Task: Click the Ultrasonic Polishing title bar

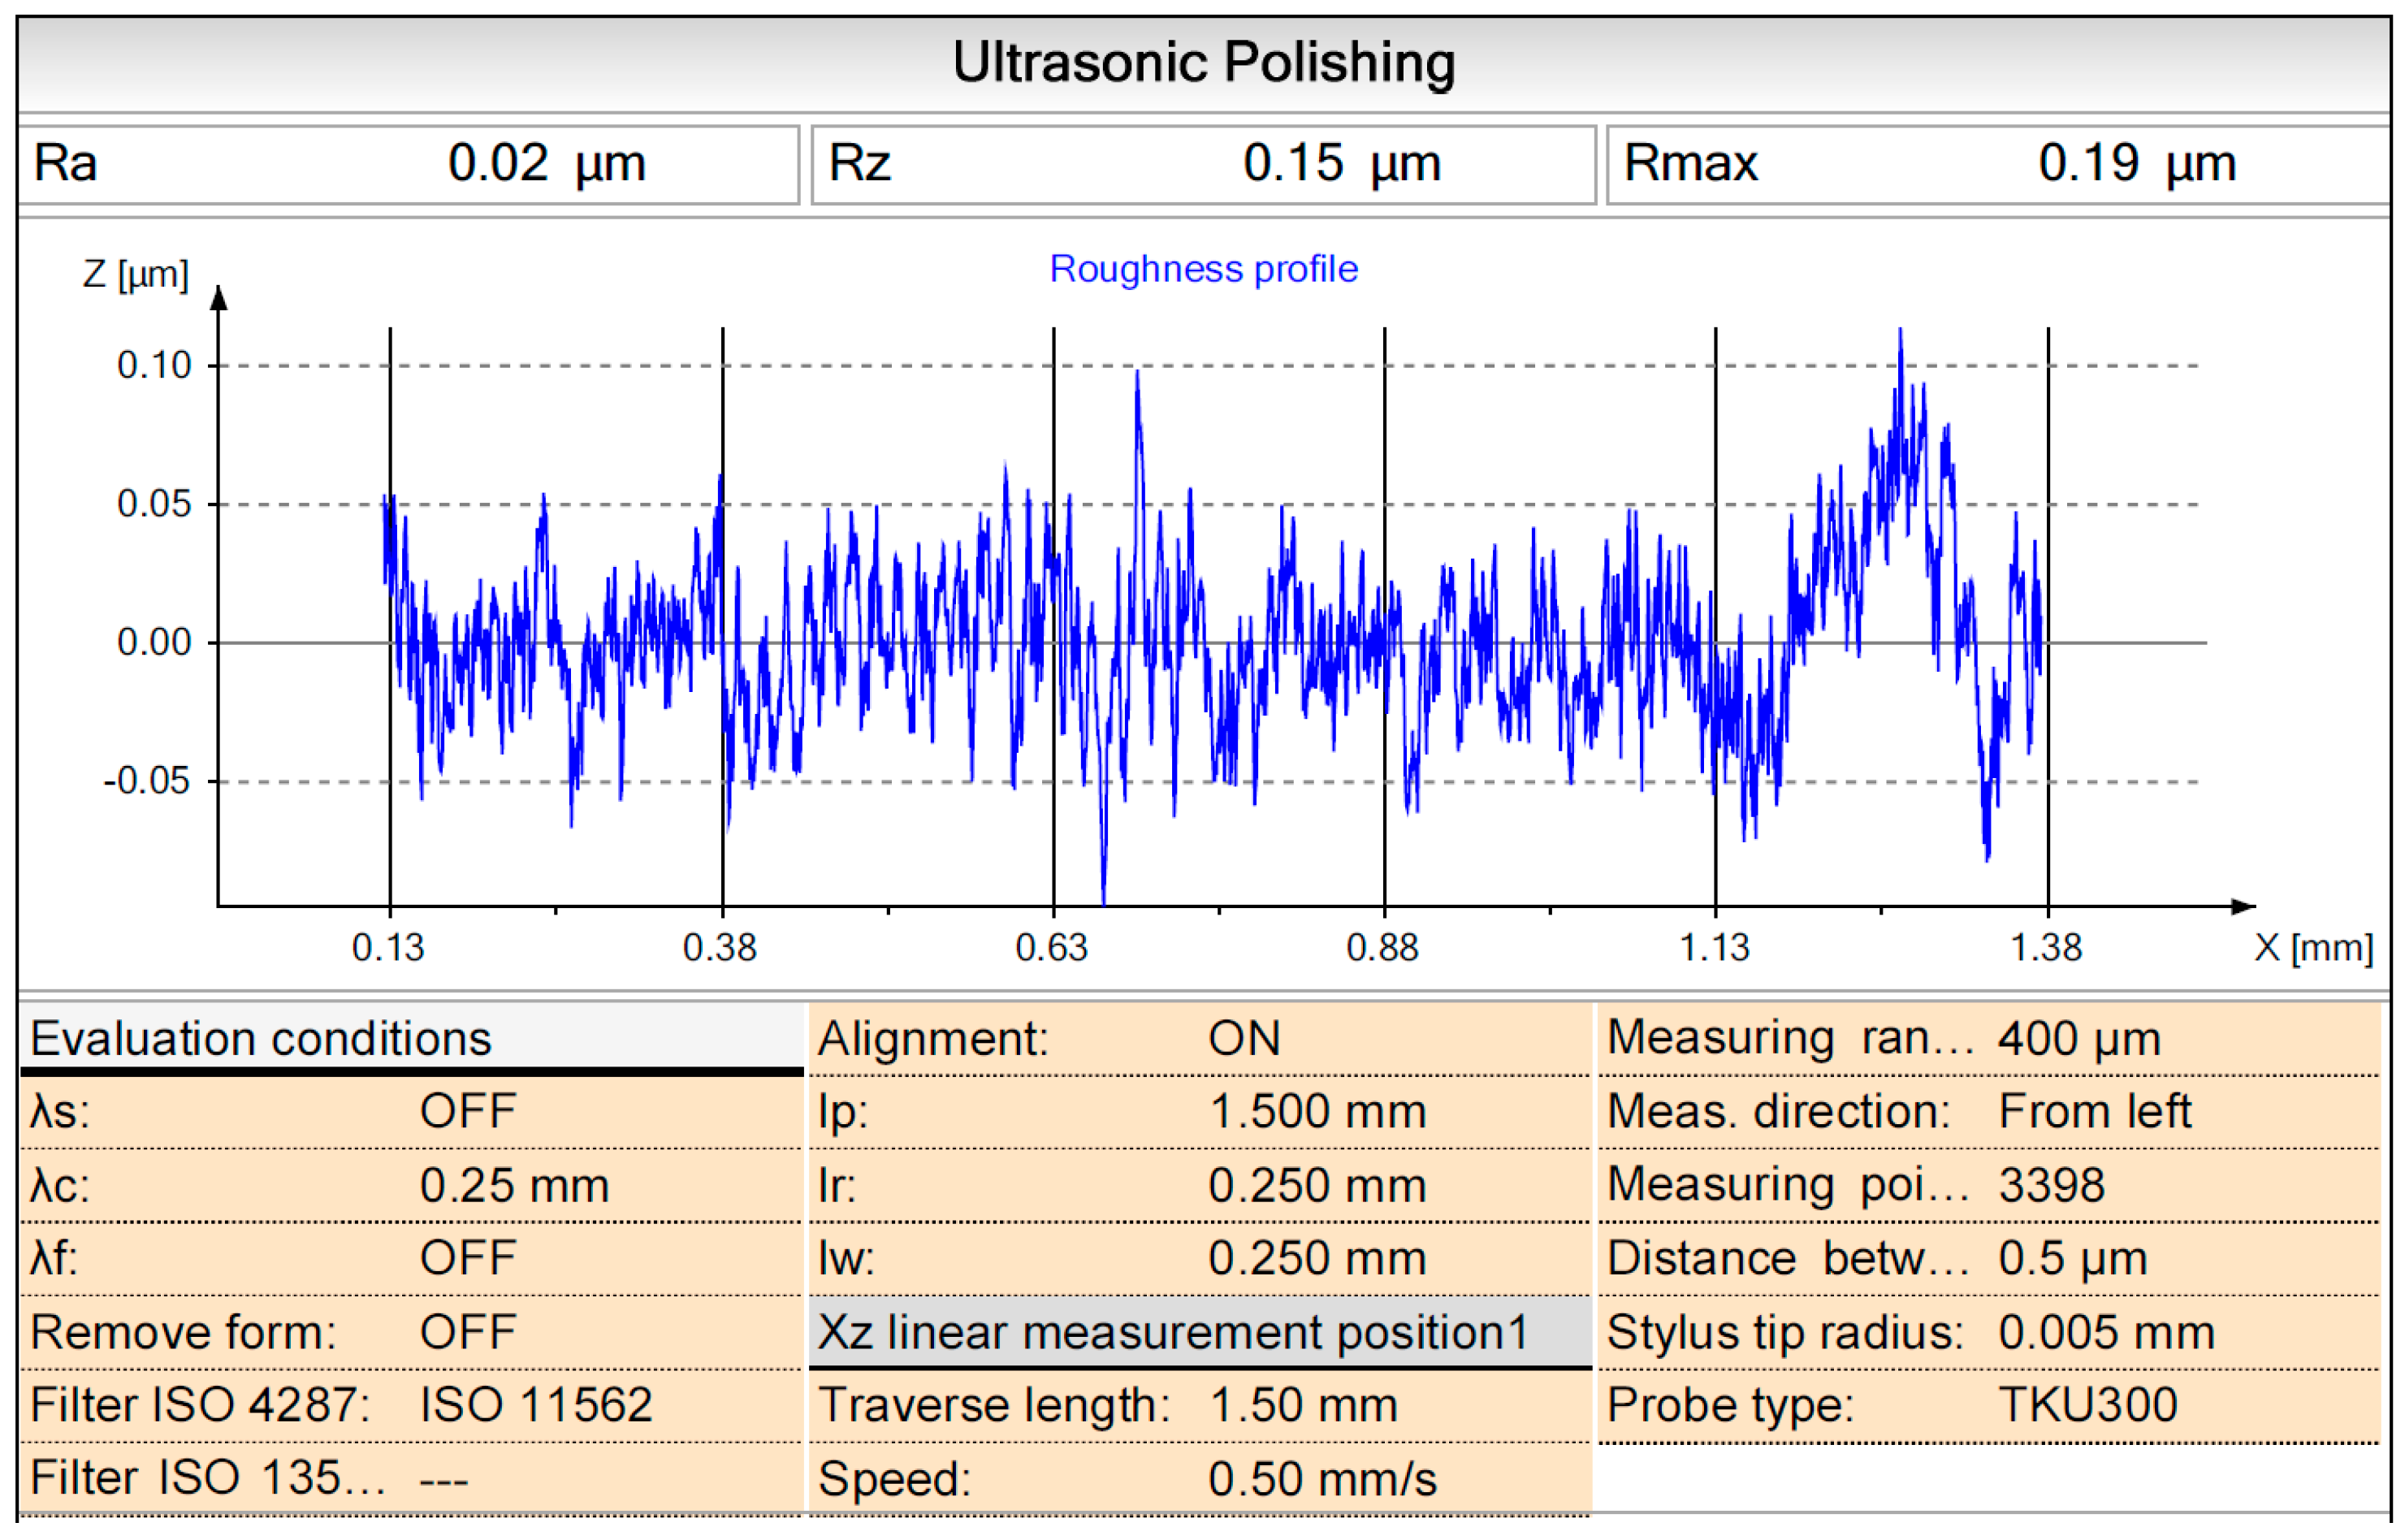Action: tap(1202, 62)
